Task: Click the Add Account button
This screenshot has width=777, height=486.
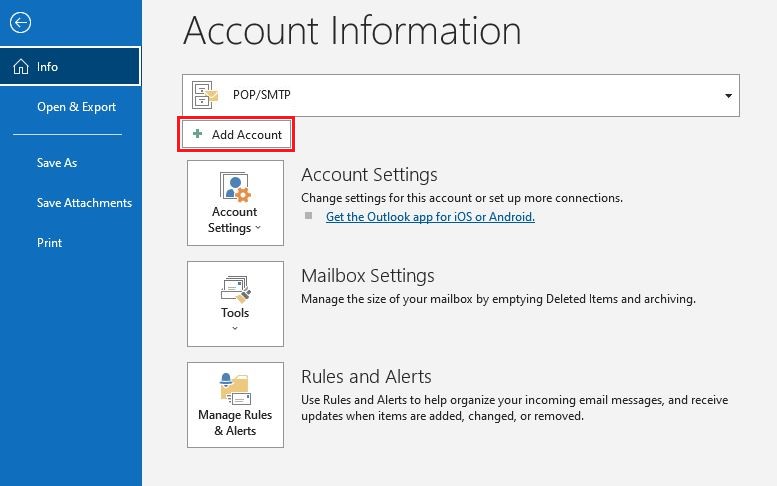Action: [x=236, y=134]
